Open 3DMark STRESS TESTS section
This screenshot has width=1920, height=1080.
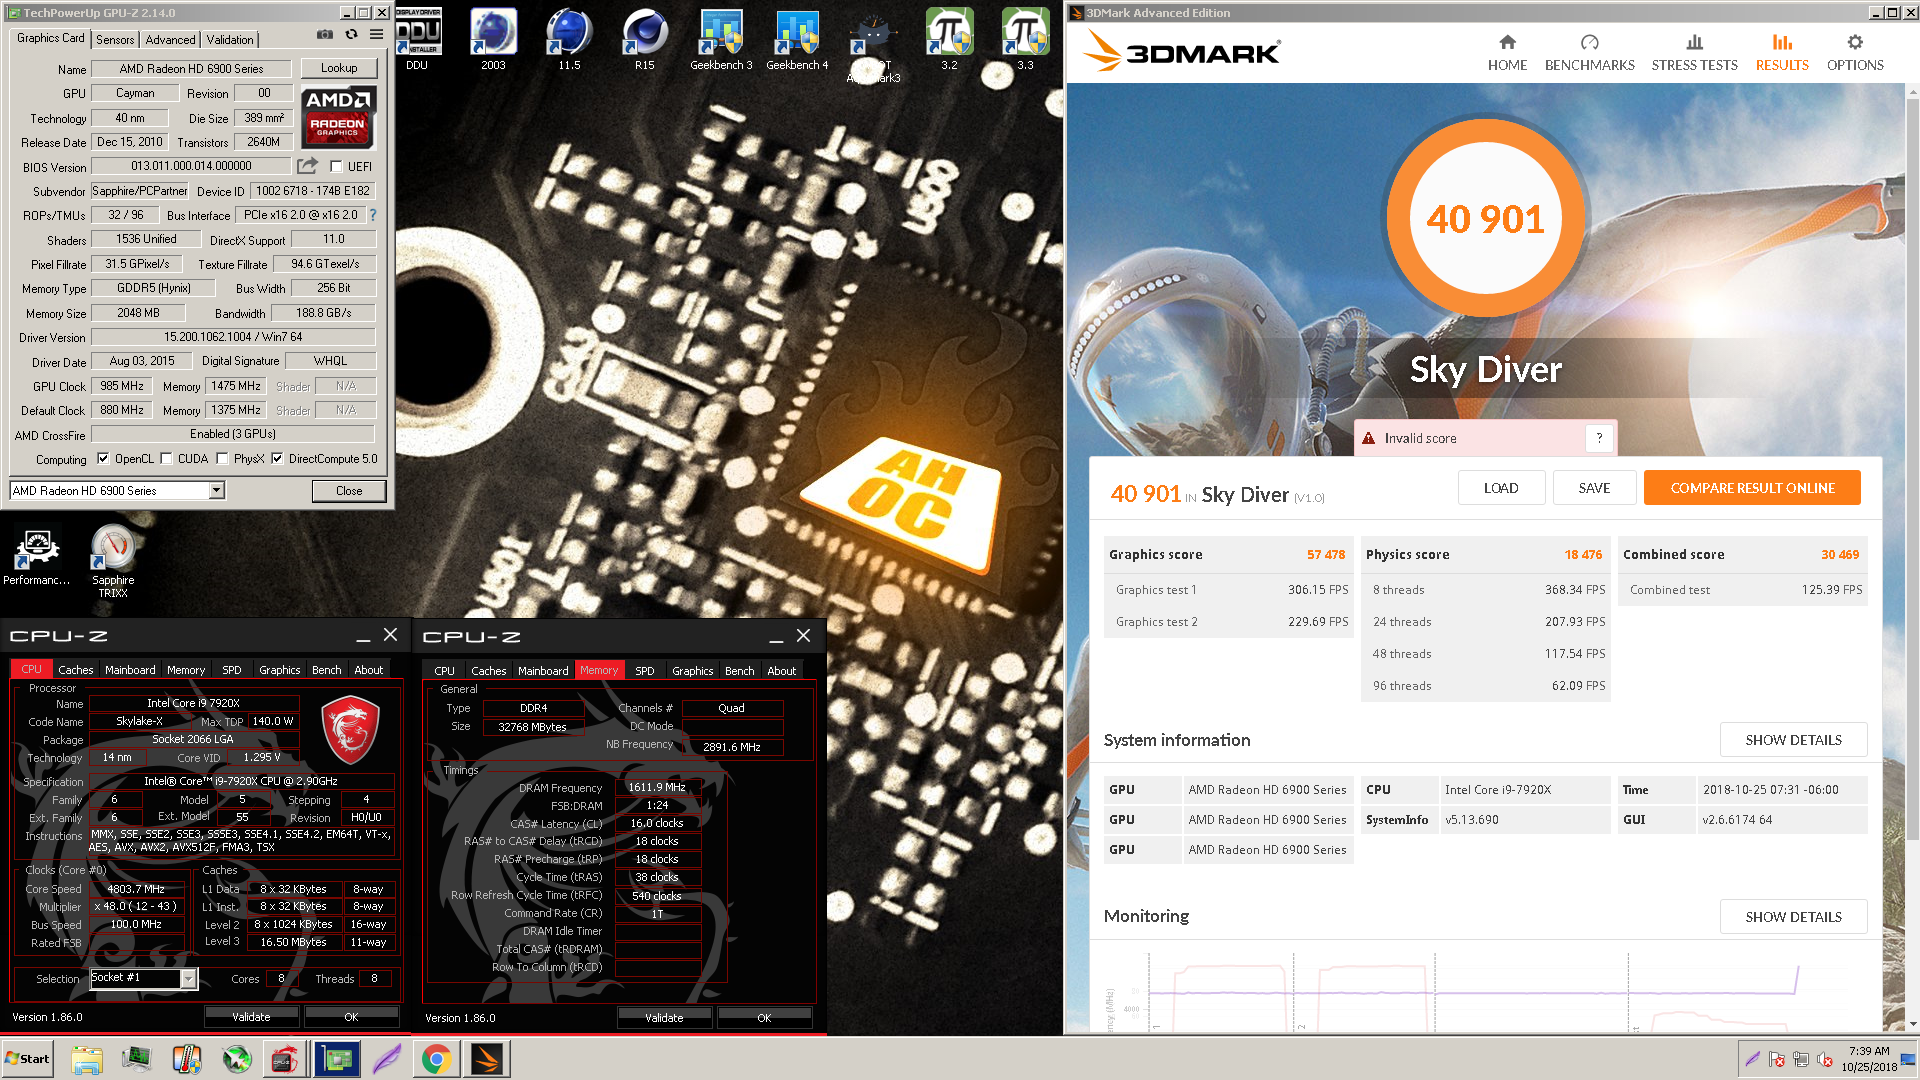1694,52
